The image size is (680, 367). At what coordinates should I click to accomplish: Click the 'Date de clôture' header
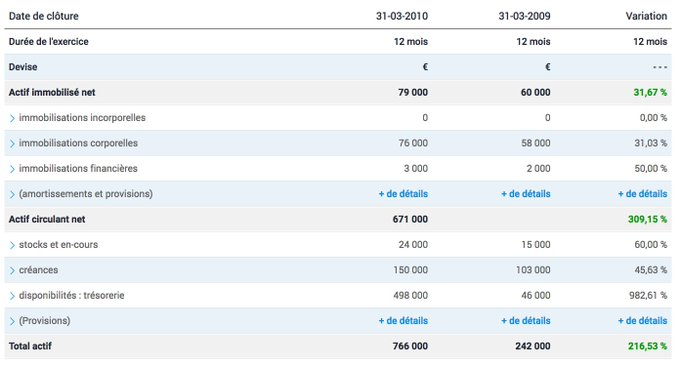43,16
